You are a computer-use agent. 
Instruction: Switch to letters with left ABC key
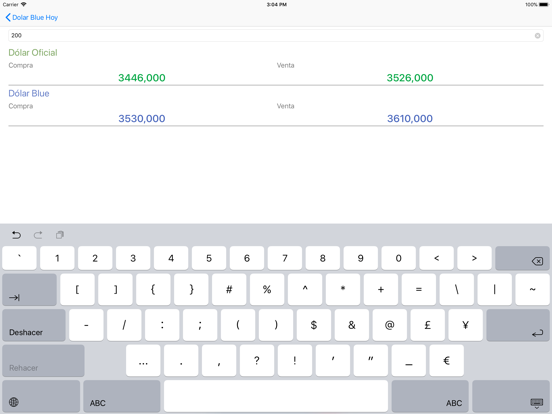click(122, 396)
